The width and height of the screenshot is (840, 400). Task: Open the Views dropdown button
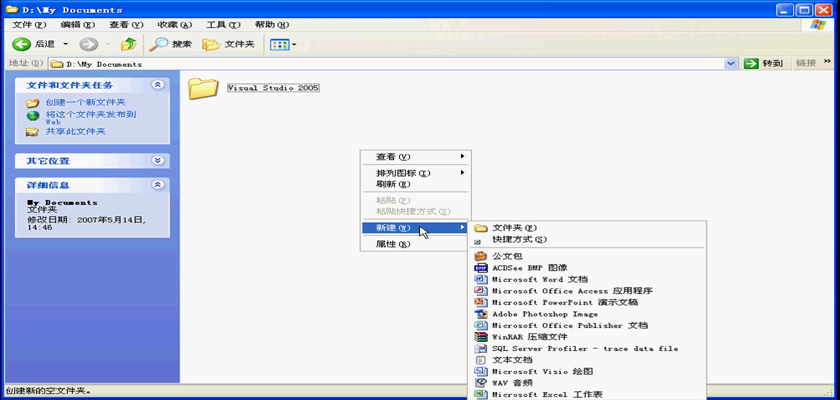point(283,44)
